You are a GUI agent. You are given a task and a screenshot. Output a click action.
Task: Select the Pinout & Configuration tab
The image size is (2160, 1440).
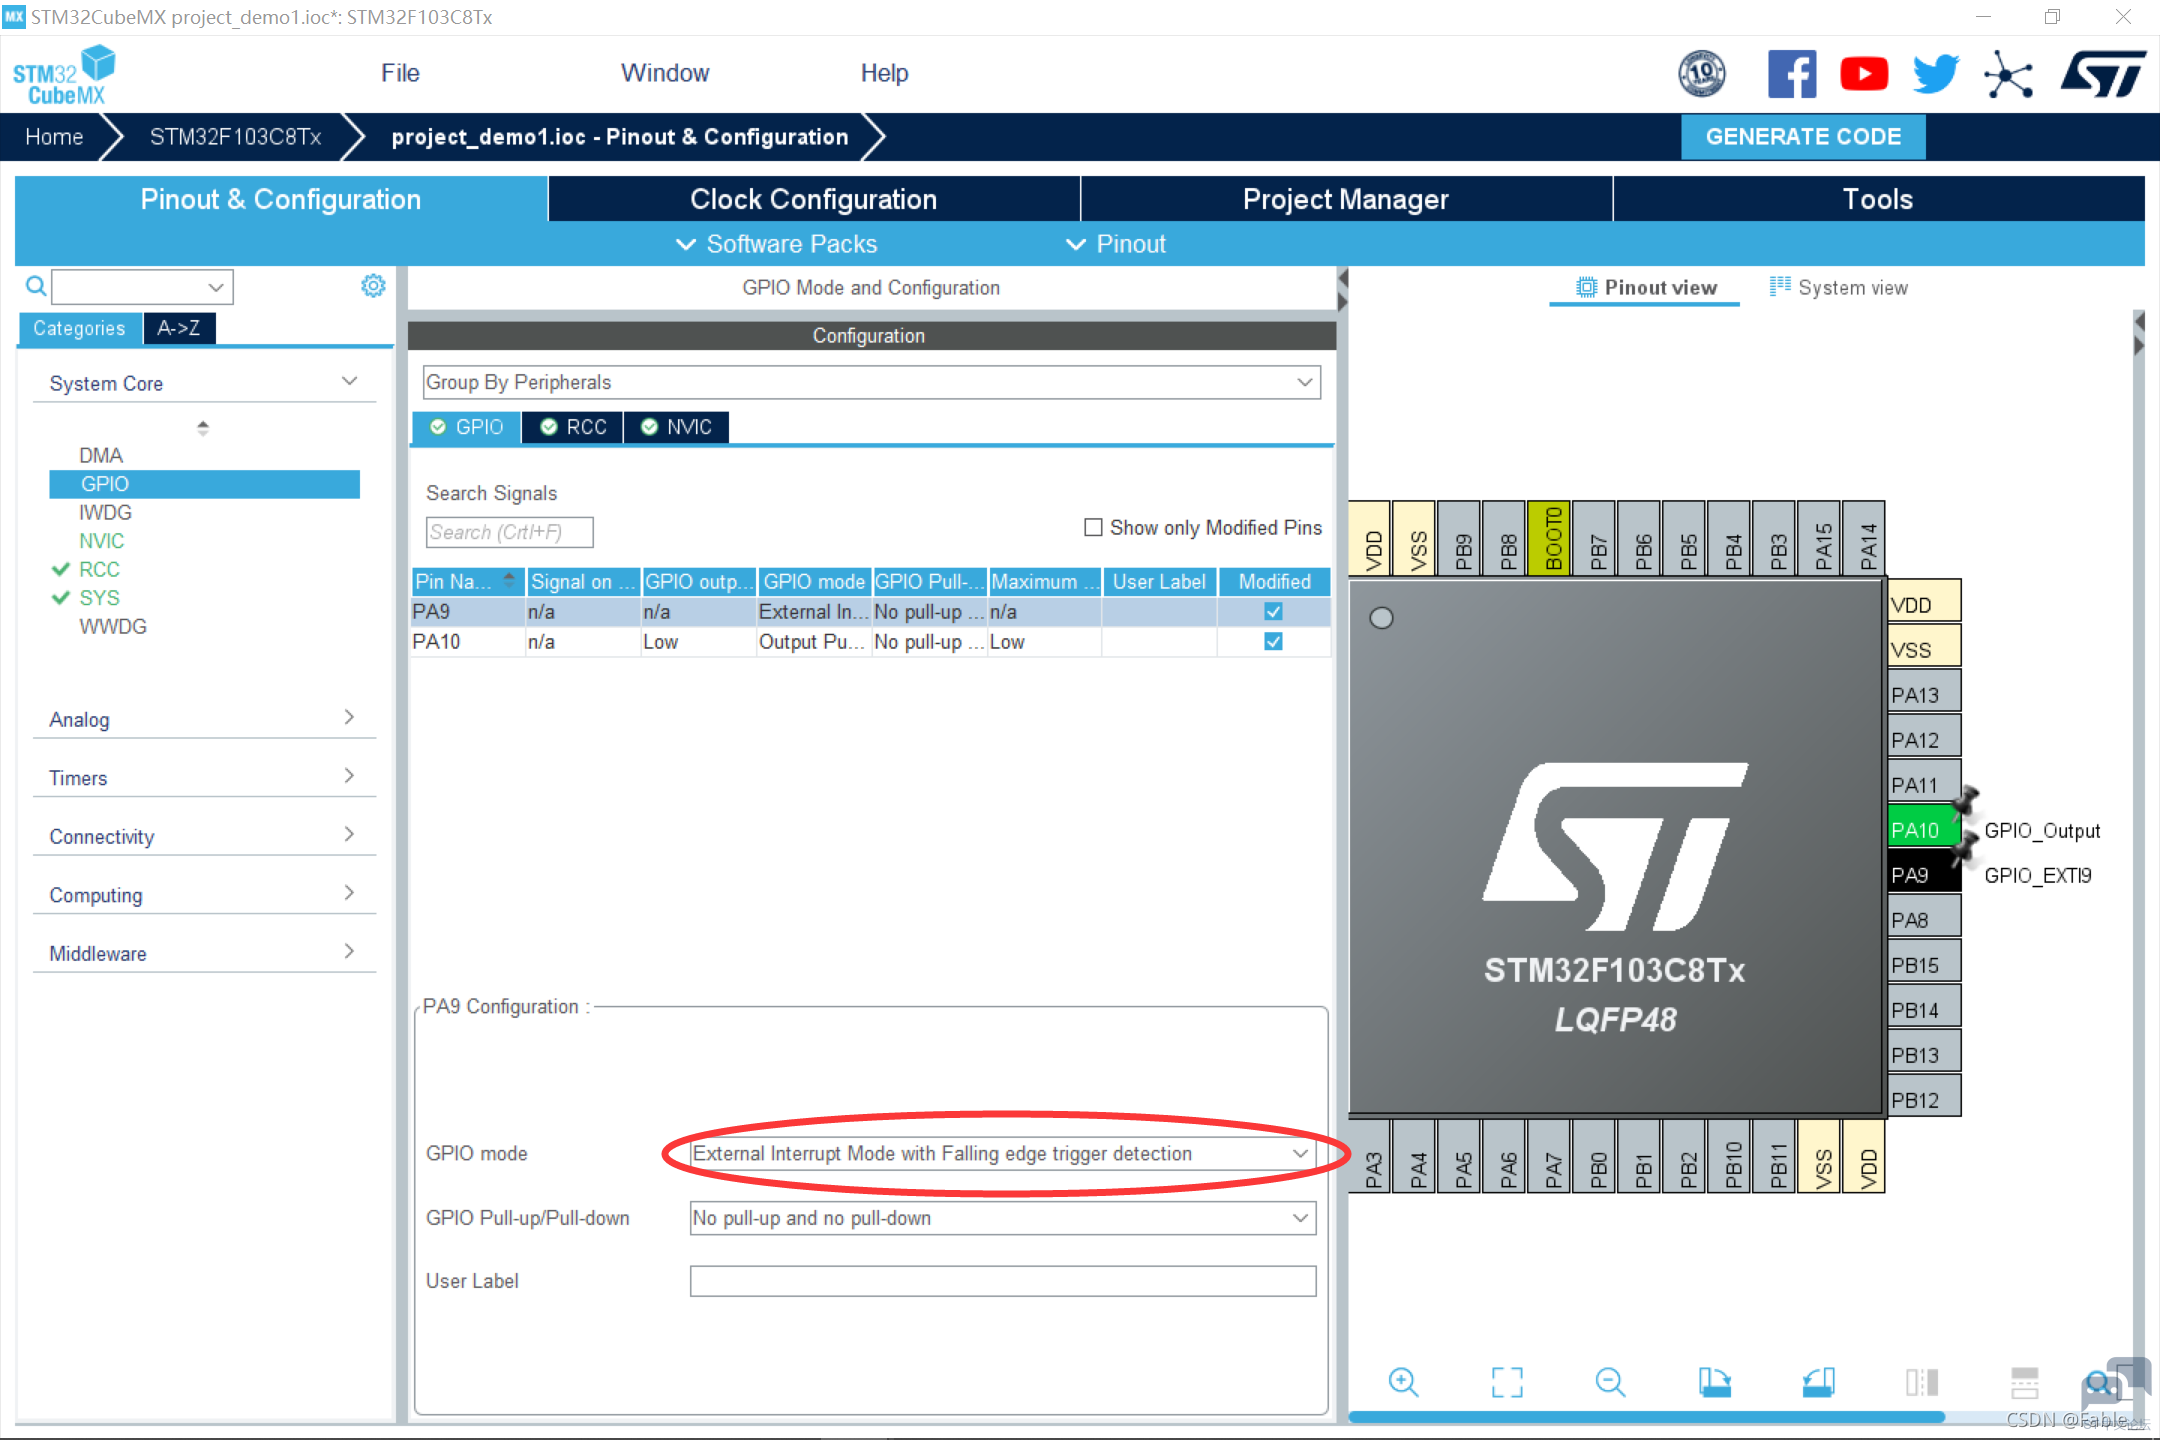(281, 199)
